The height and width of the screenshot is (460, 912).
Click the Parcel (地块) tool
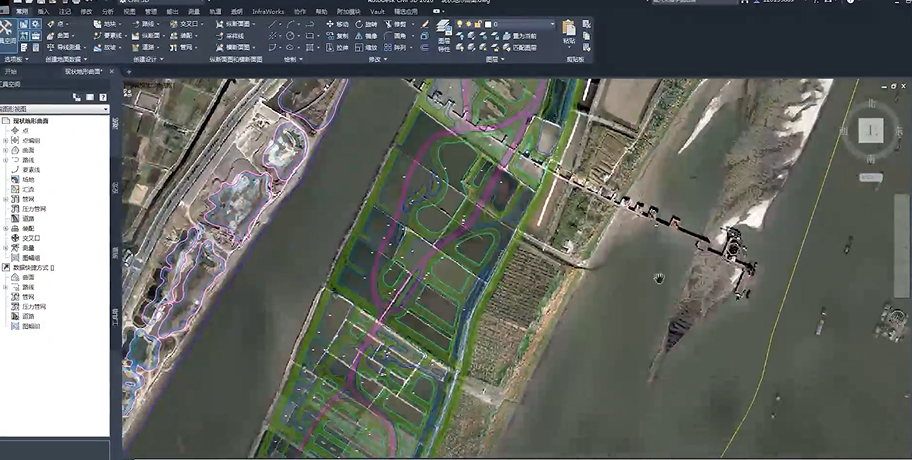pyautogui.click(x=108, y=24)
